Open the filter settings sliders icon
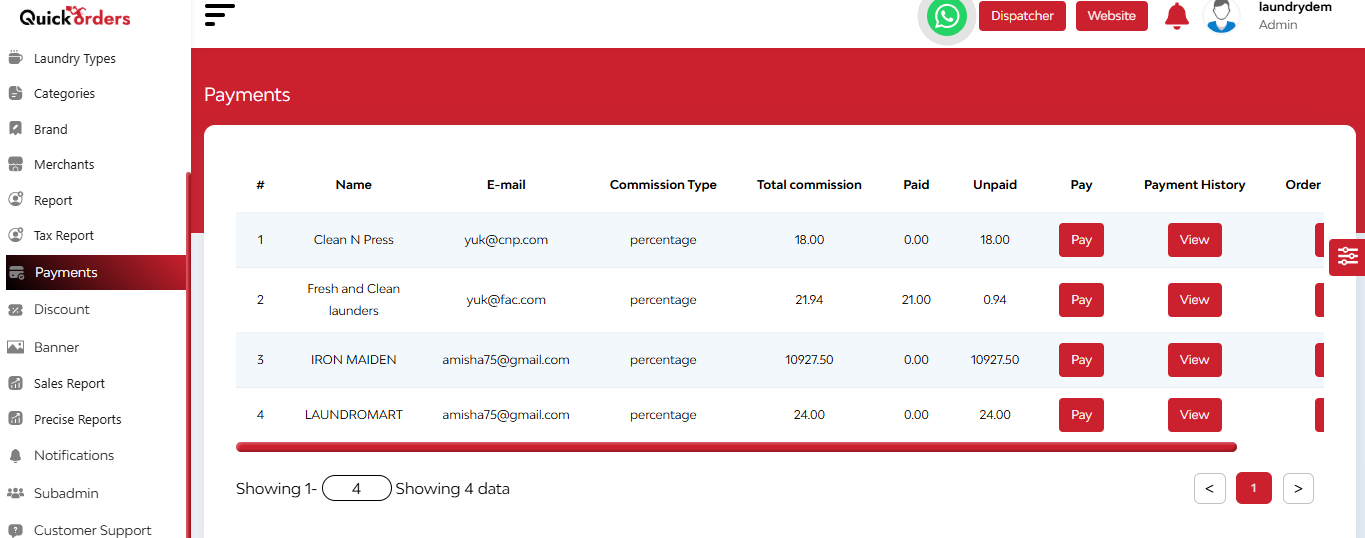 (x=1347, y=257)
